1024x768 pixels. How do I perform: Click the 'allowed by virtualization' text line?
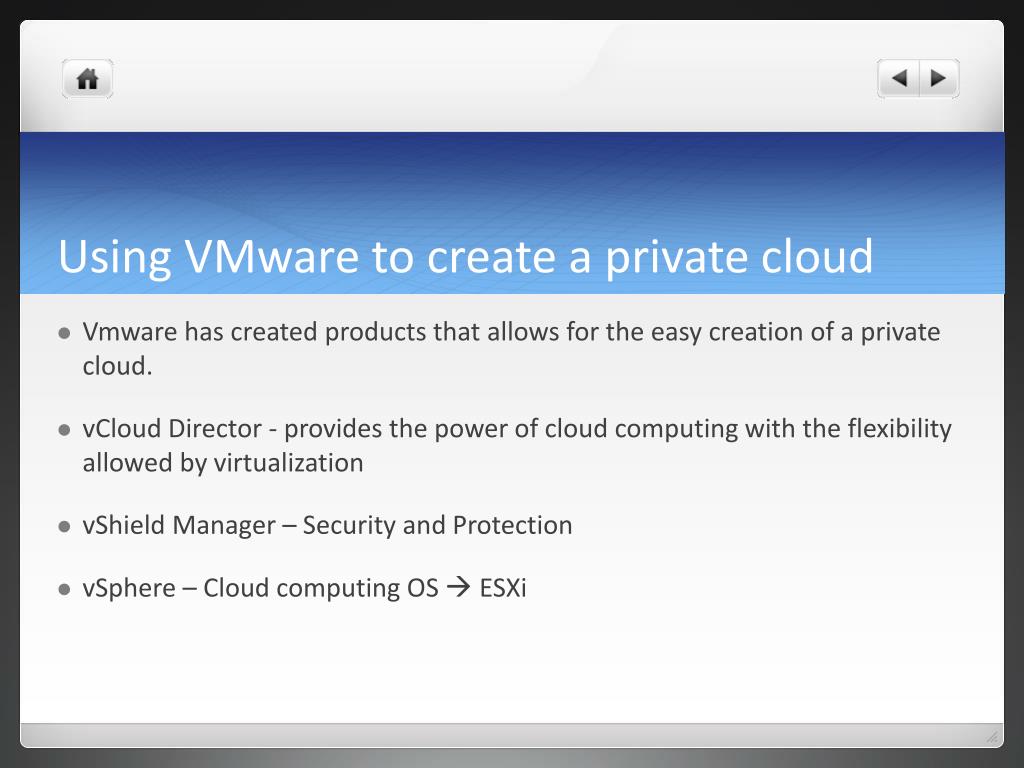click(223, 462)
